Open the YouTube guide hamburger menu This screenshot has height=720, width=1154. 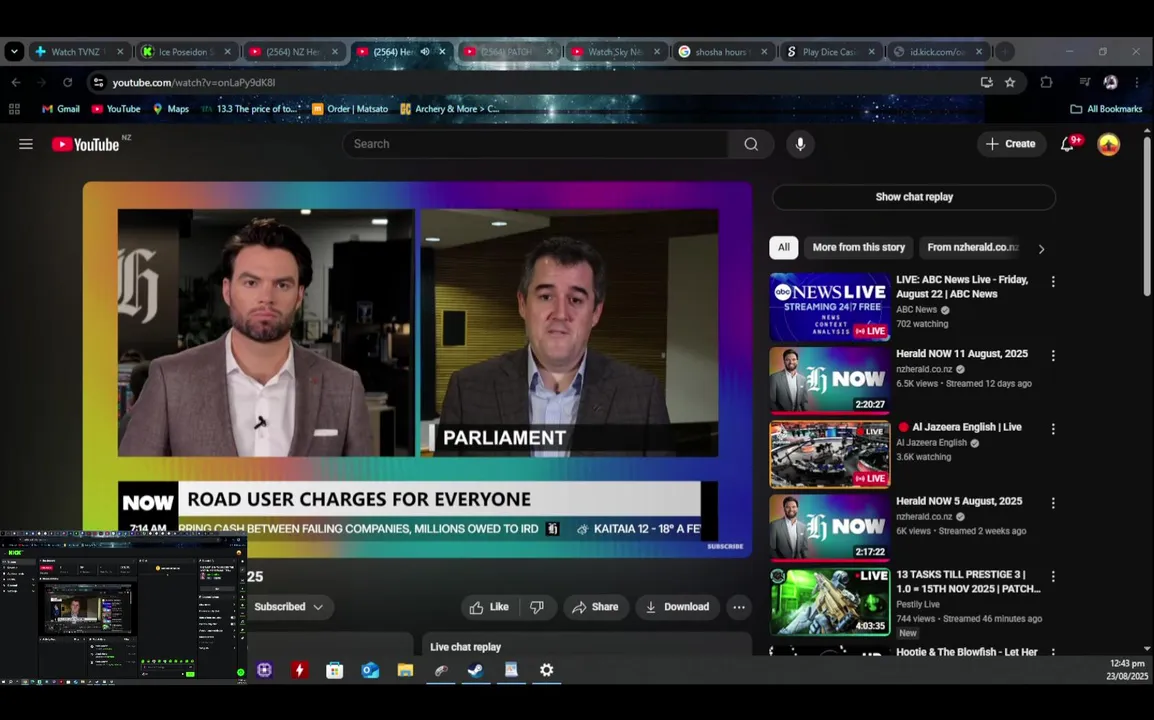(26, 144)
